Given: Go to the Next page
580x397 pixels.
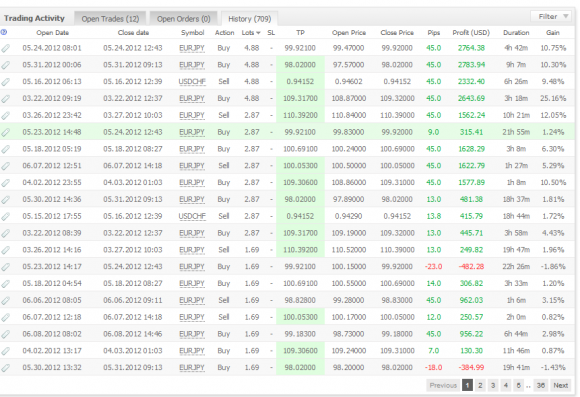Looking at the screenshot, I should pyautogui.click(x=560, y=386).
